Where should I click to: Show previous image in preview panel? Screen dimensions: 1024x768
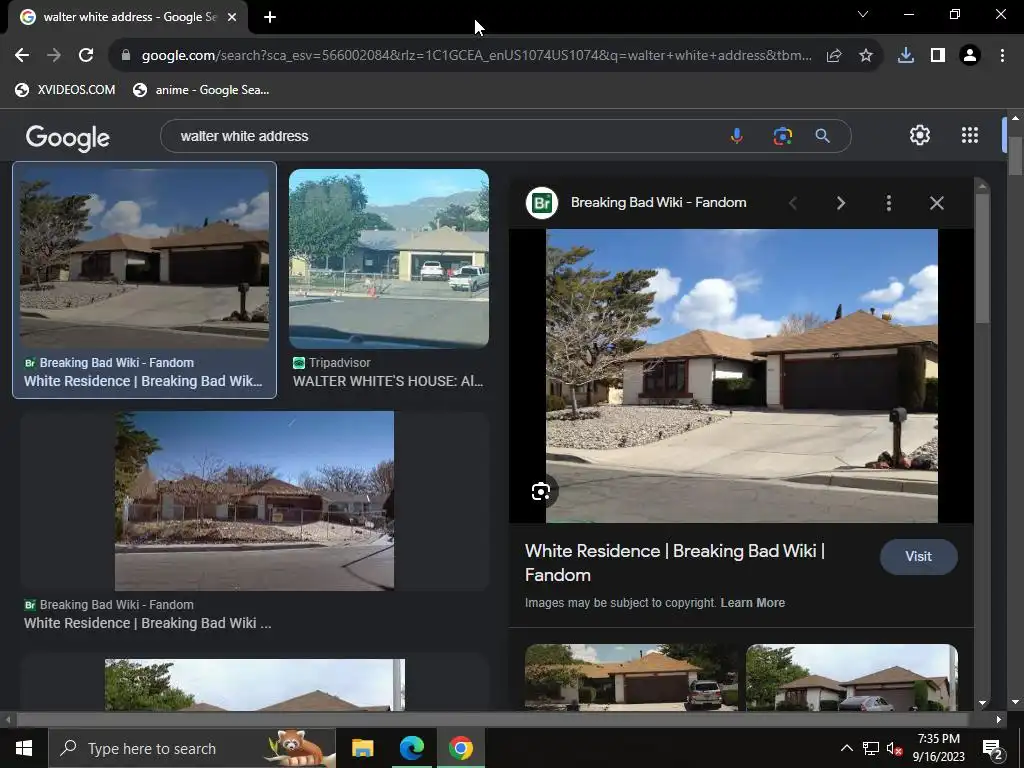coord(793,203)
